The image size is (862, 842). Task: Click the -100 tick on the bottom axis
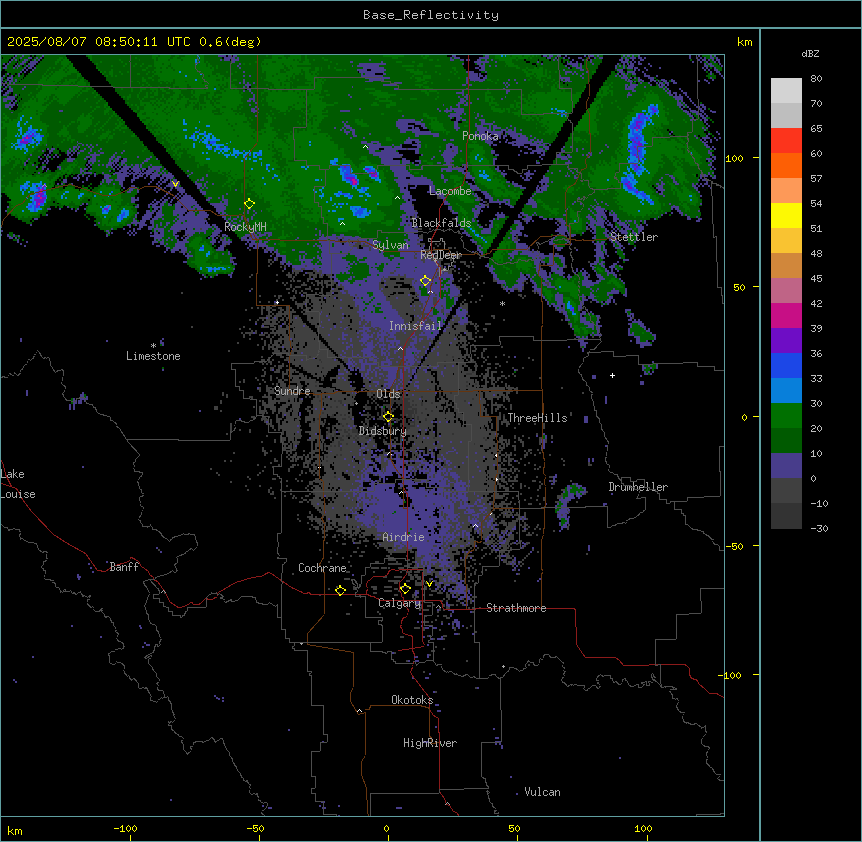point(125,828)
